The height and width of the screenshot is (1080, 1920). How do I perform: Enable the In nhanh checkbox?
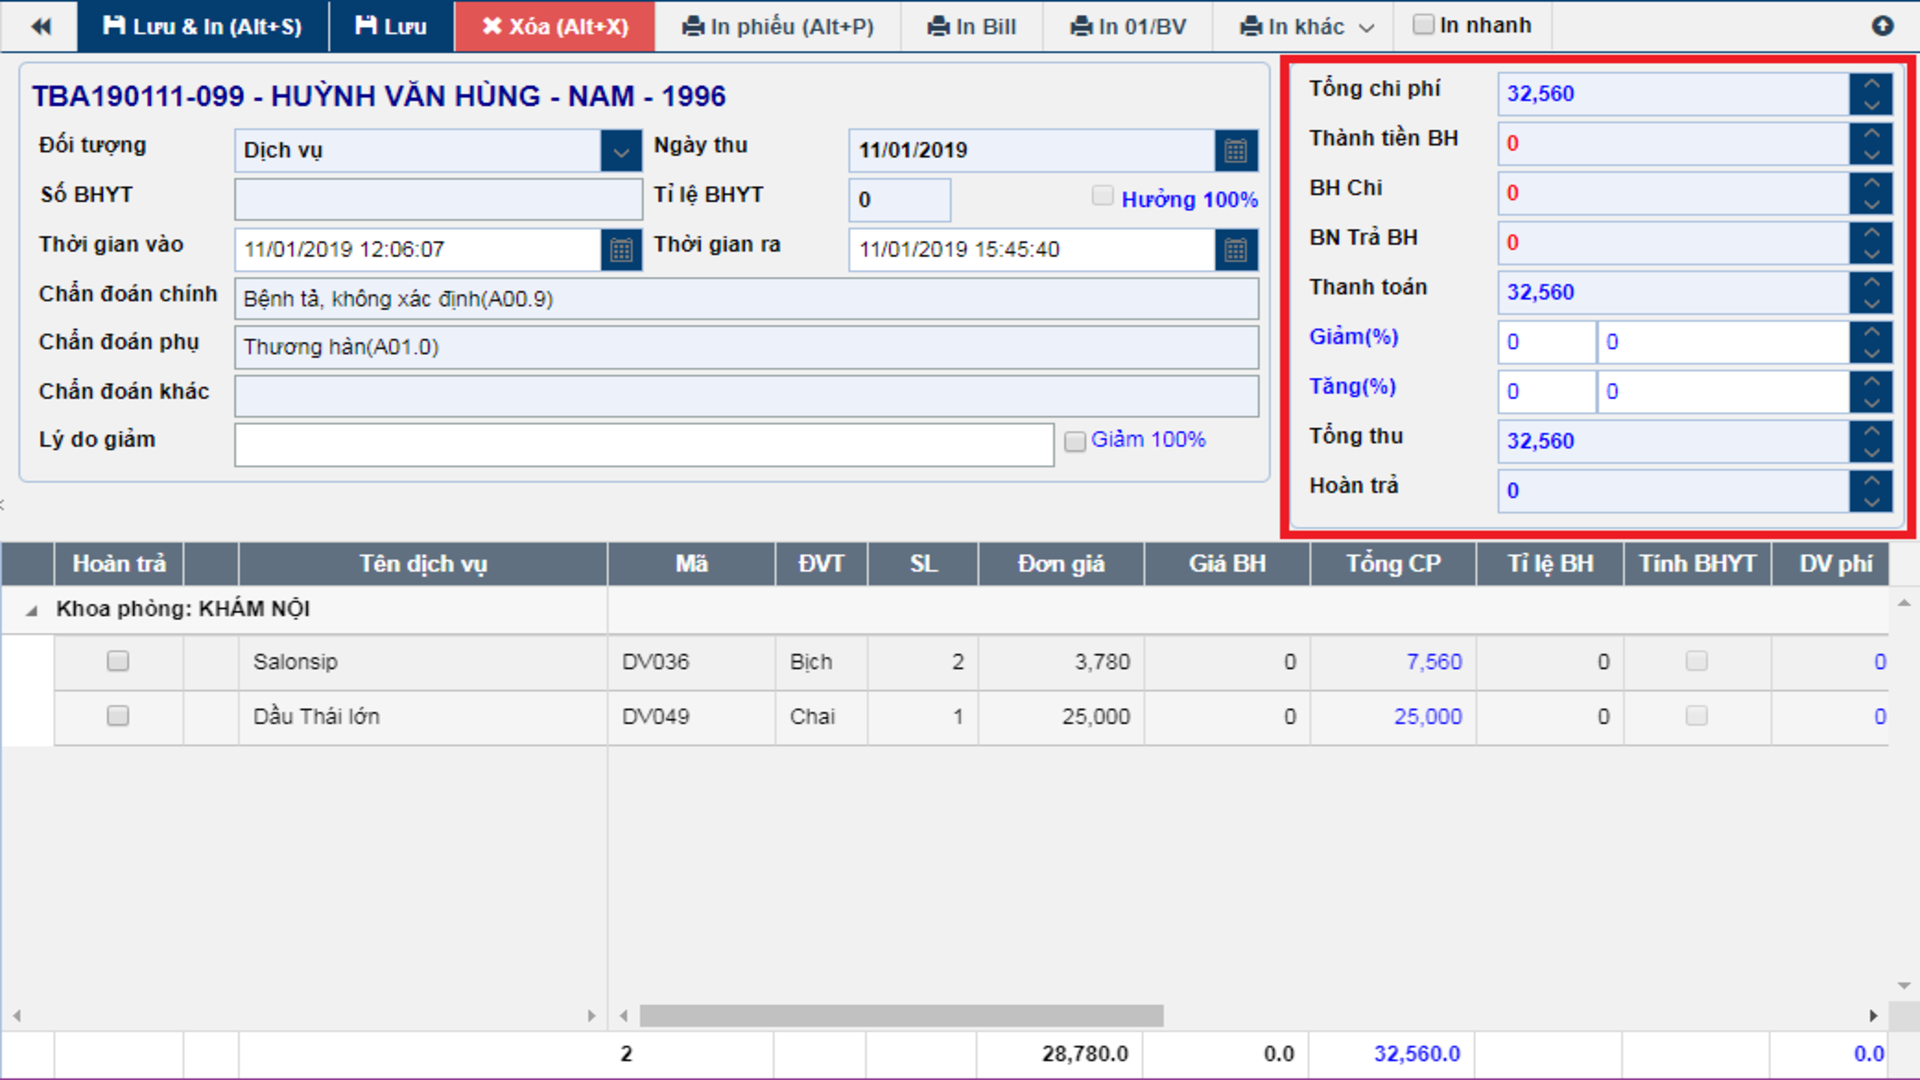[x=1423, y=25]
